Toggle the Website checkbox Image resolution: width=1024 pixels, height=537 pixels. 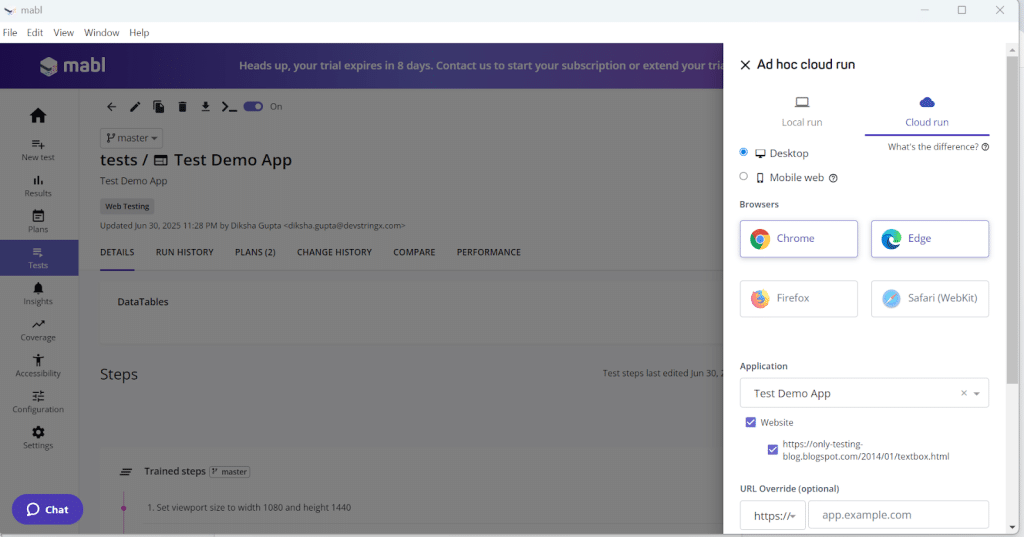point(750,422)
